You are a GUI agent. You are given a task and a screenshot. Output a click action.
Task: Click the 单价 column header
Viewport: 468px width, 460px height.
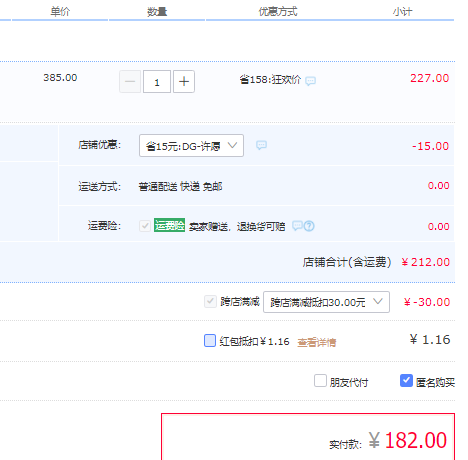pyautogui.click(x=60, y=12)
